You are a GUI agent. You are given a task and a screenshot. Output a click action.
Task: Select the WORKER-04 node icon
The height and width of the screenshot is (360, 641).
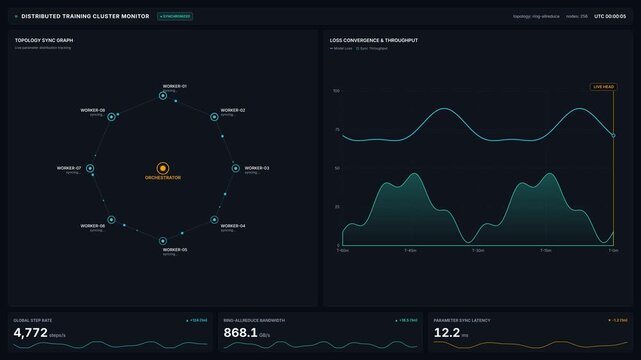pyautogui.click(x=214, y=220)
